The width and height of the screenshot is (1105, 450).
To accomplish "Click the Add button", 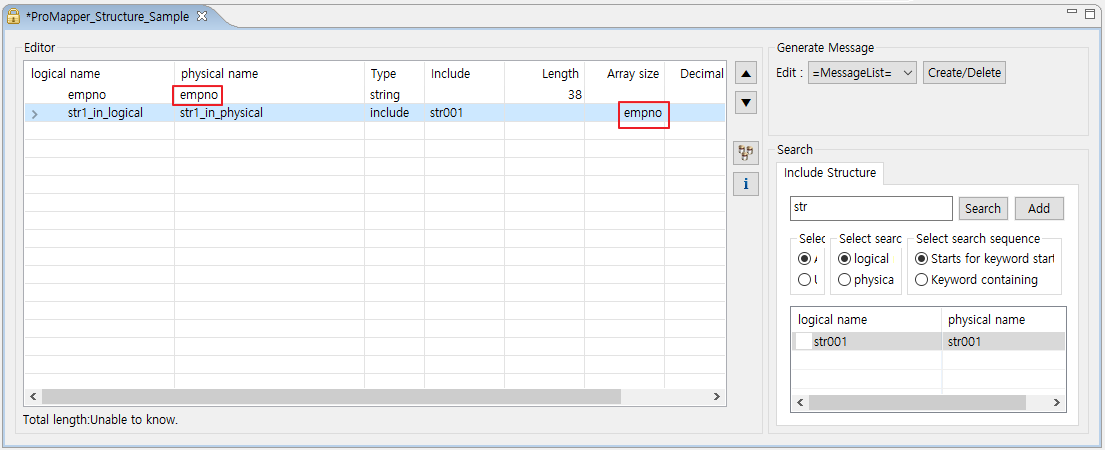I will 1039,208.
